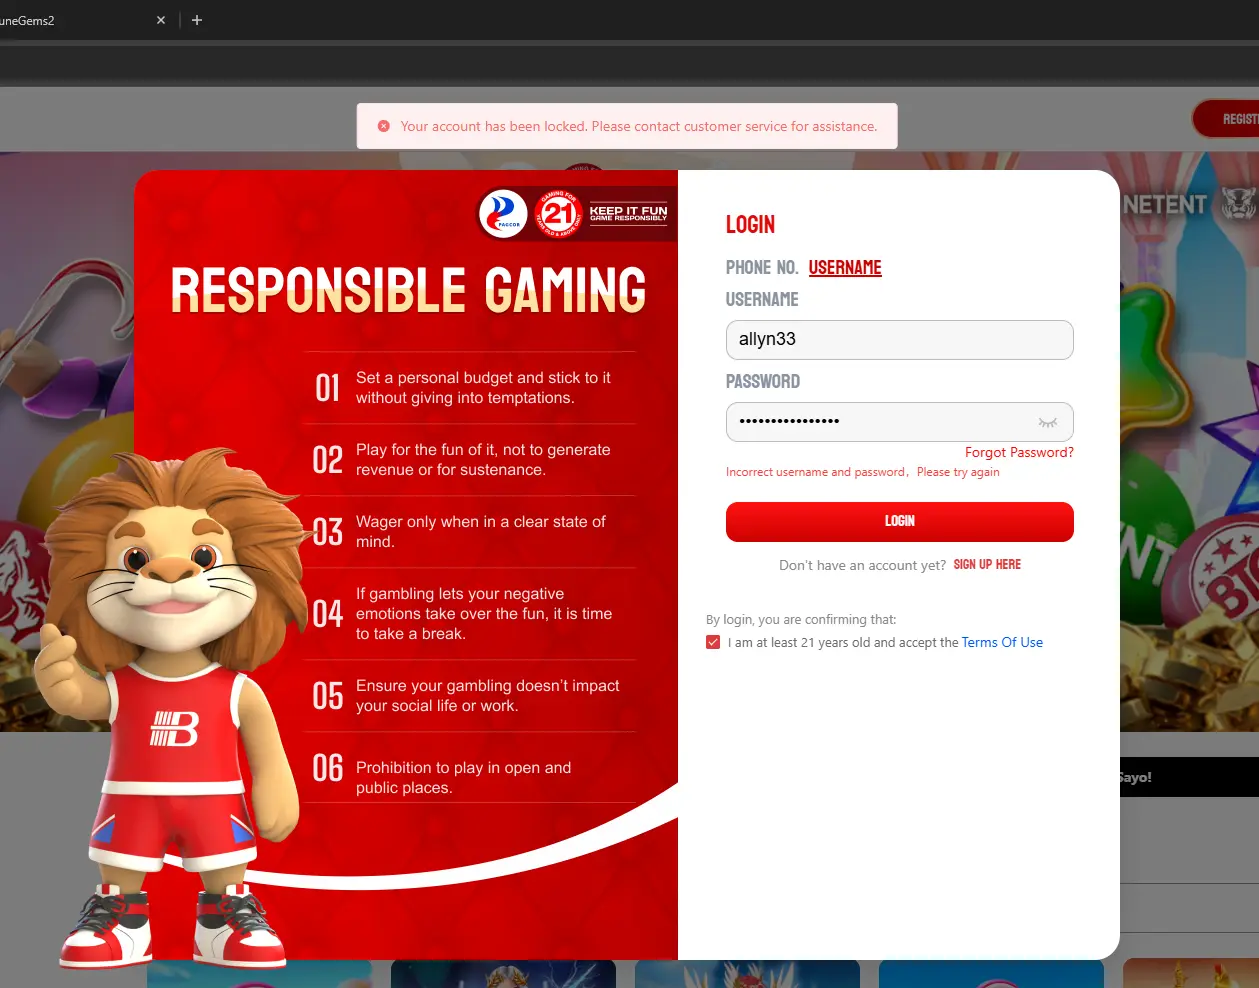This screenshot has width=1259, height=988.
Task: Click the "Don't have an account yet?" text
Action: [862, 565]
